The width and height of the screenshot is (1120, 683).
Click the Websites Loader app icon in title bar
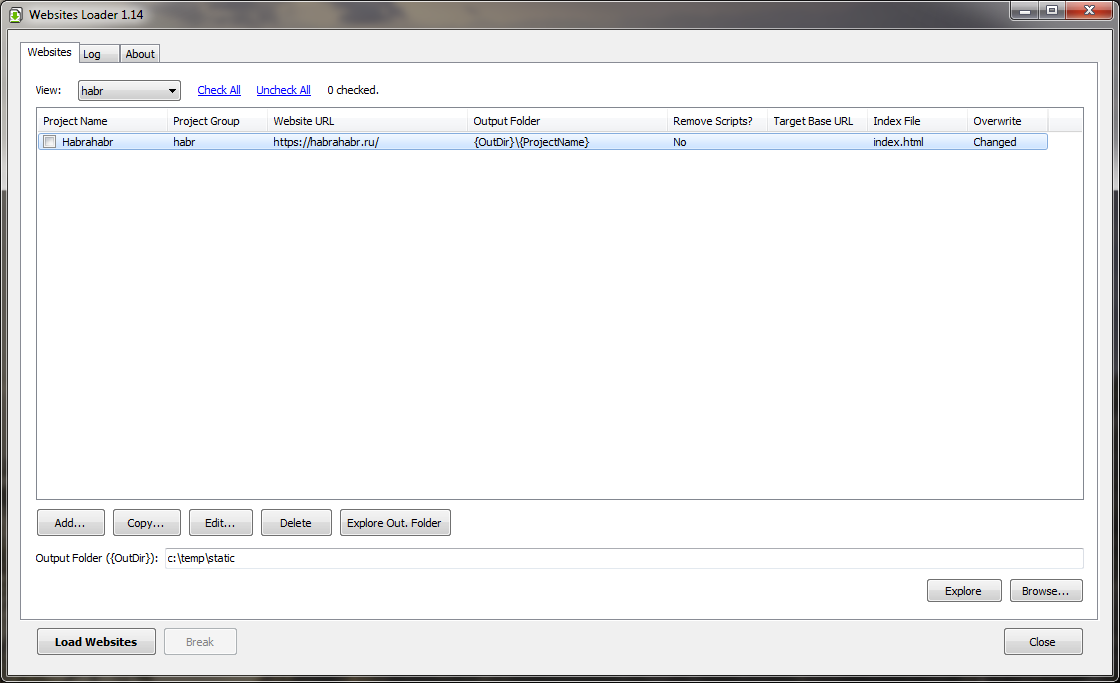click(x=15, y=15)
